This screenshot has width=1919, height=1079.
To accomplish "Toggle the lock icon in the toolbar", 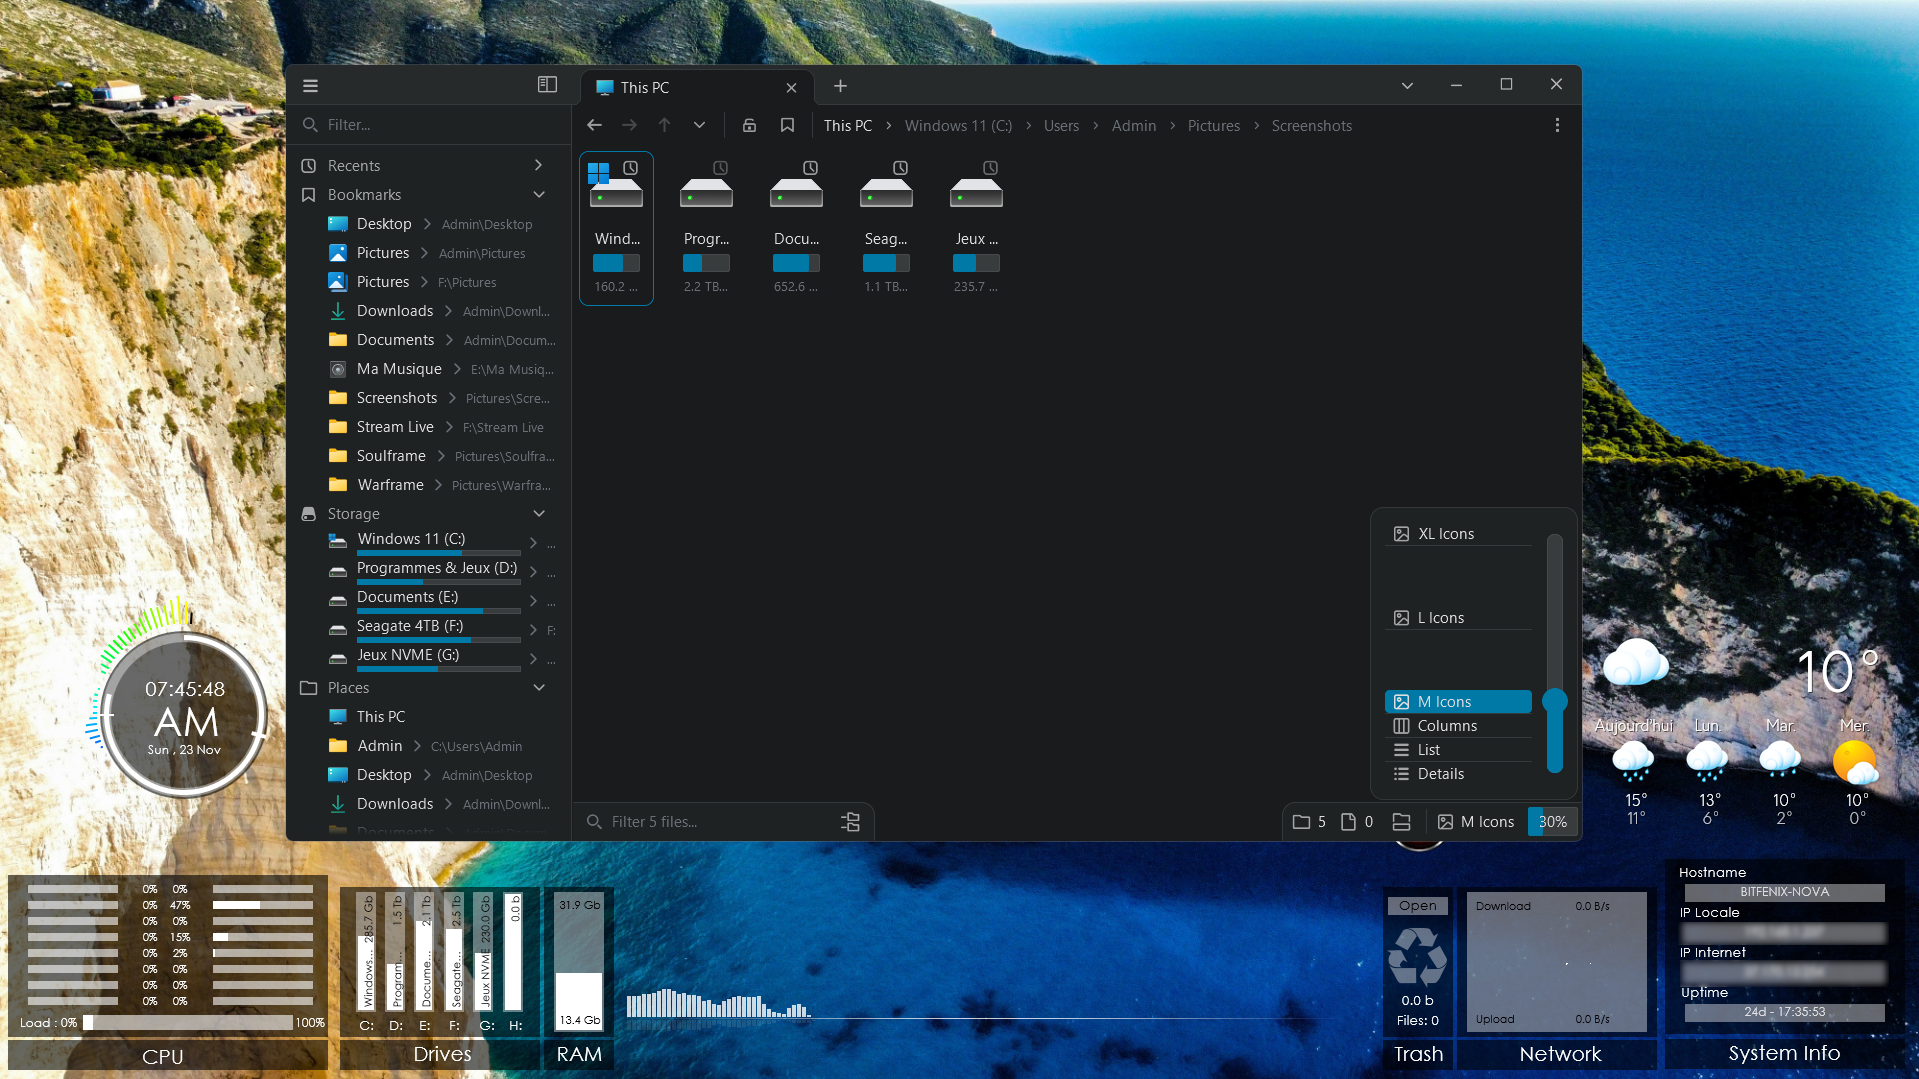I will pyautogui.click(x=749, y=125).
